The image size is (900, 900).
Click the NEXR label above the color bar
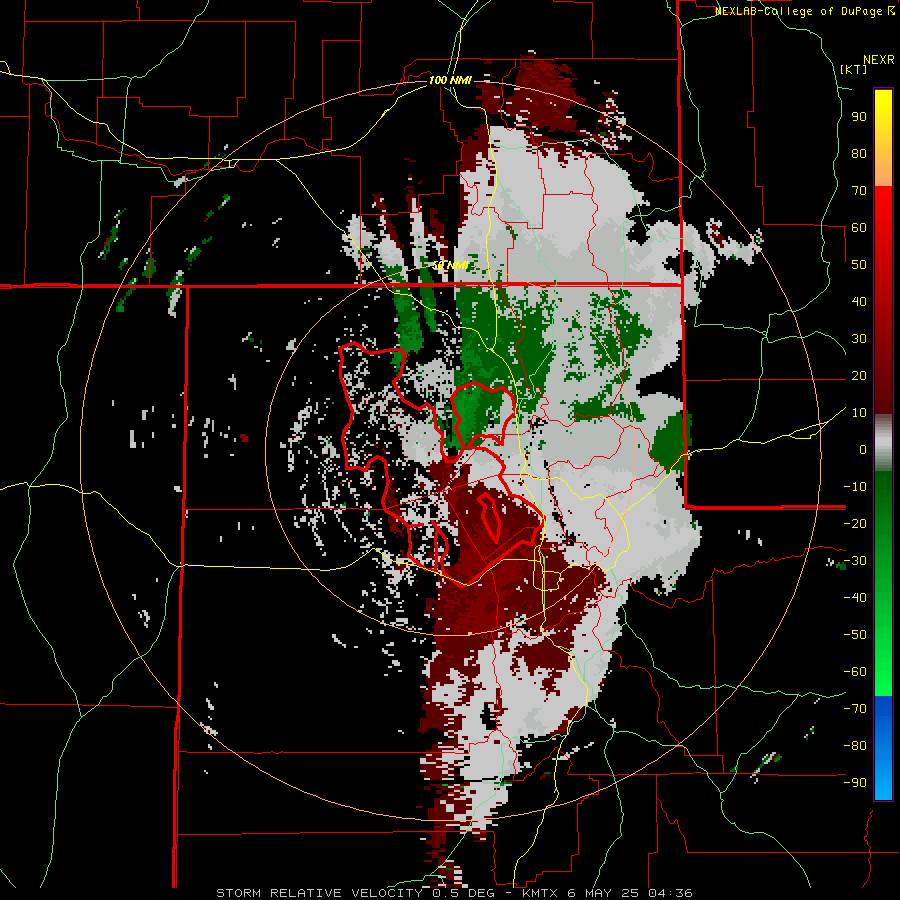[x=879, y=60]
